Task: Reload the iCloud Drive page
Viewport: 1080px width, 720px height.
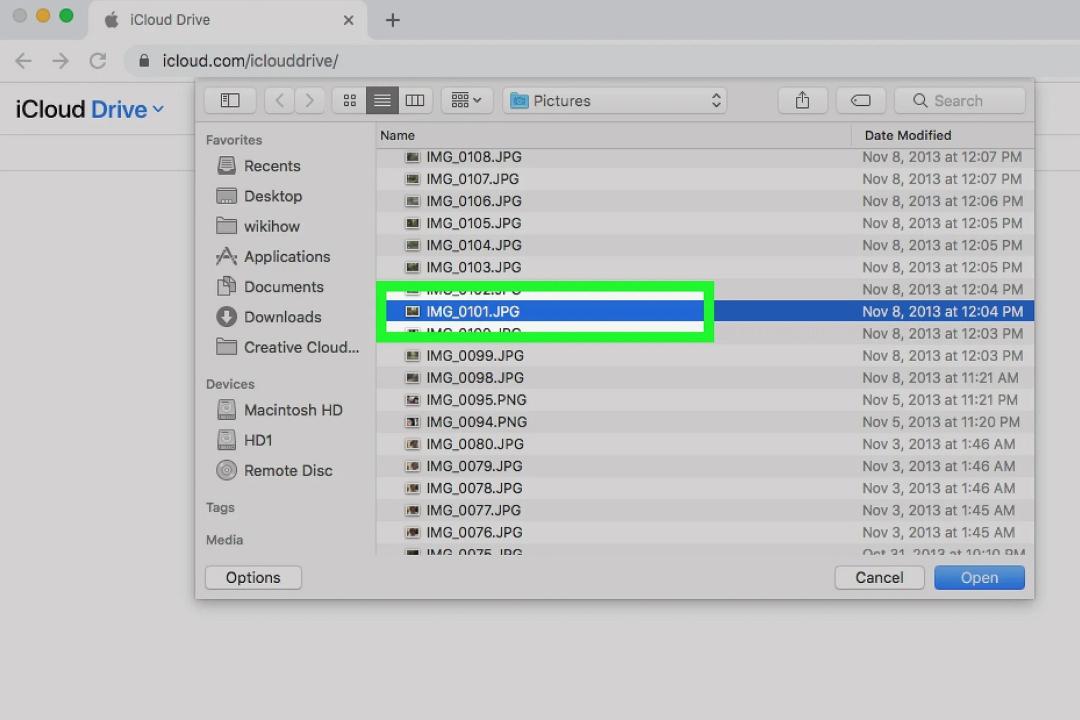Action: (98, 61)
